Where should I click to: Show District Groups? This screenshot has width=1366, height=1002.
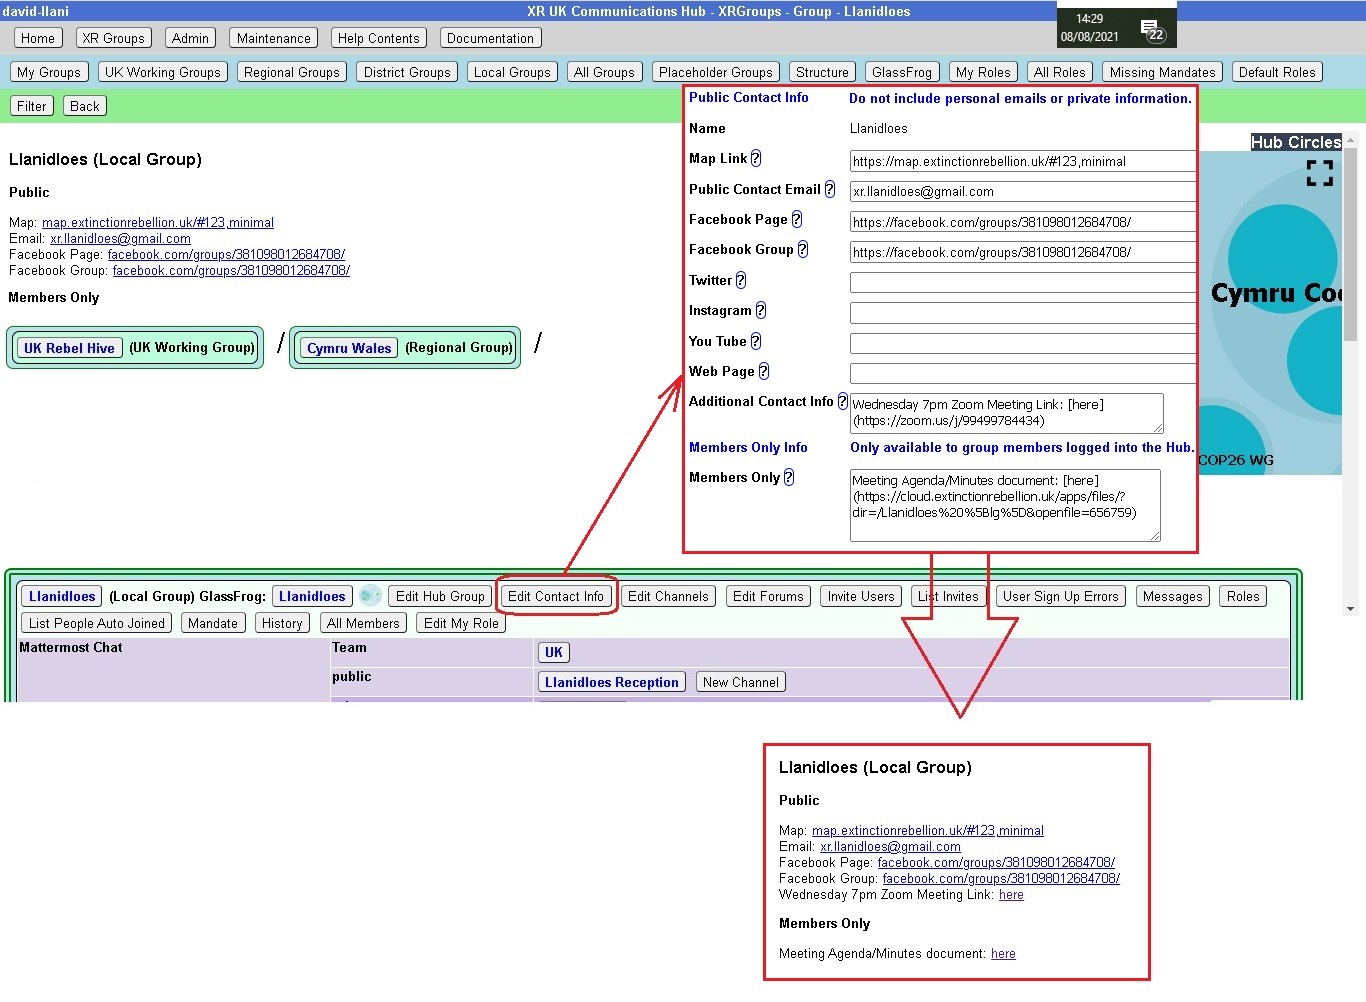point(407,72)
